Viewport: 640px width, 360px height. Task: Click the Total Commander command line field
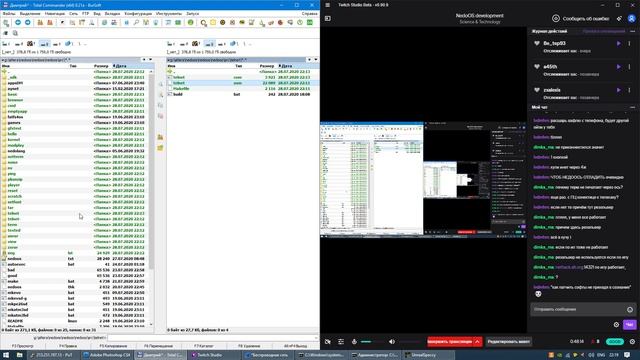tap(212, 338)
